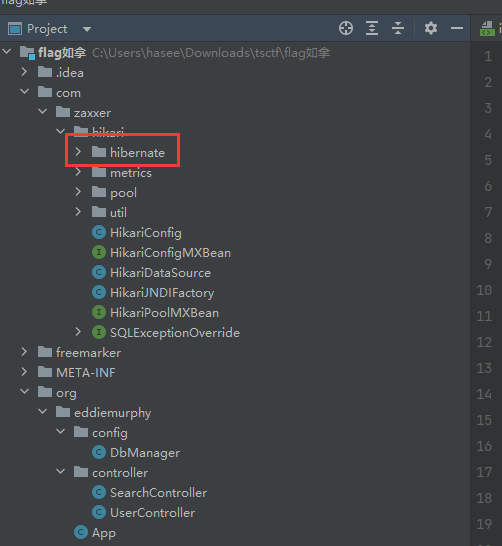Select the App class

(x=104, y=533)
